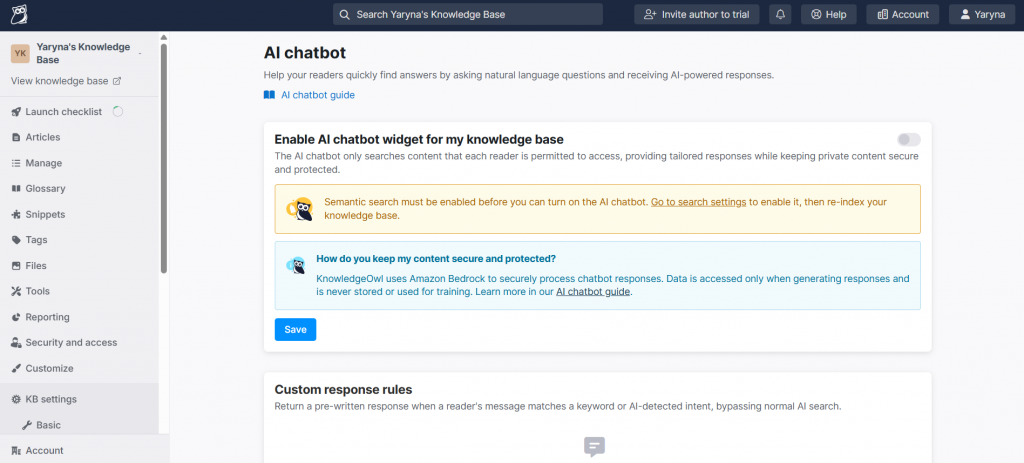
Task: Click the Launch checklist rocket icon
Action: (x=16, y=112)
